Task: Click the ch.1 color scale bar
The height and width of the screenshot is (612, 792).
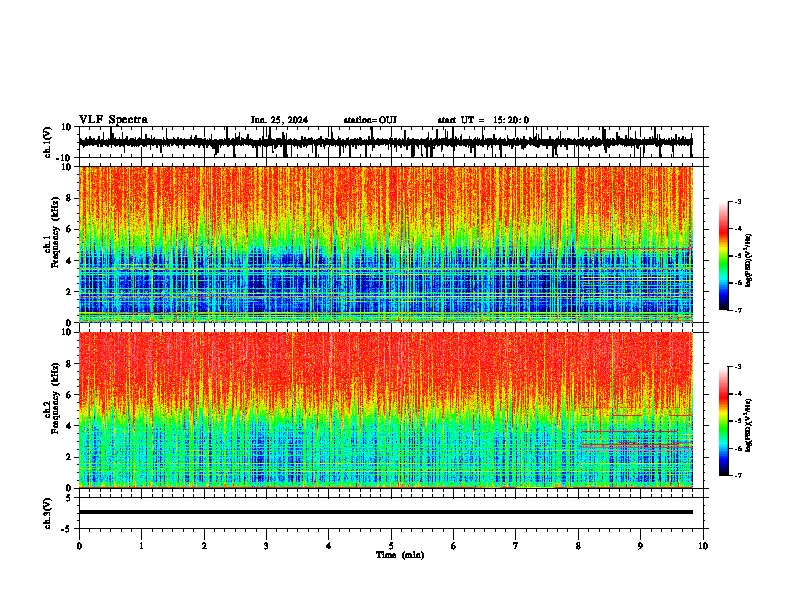Action: [x=723, y=256]
